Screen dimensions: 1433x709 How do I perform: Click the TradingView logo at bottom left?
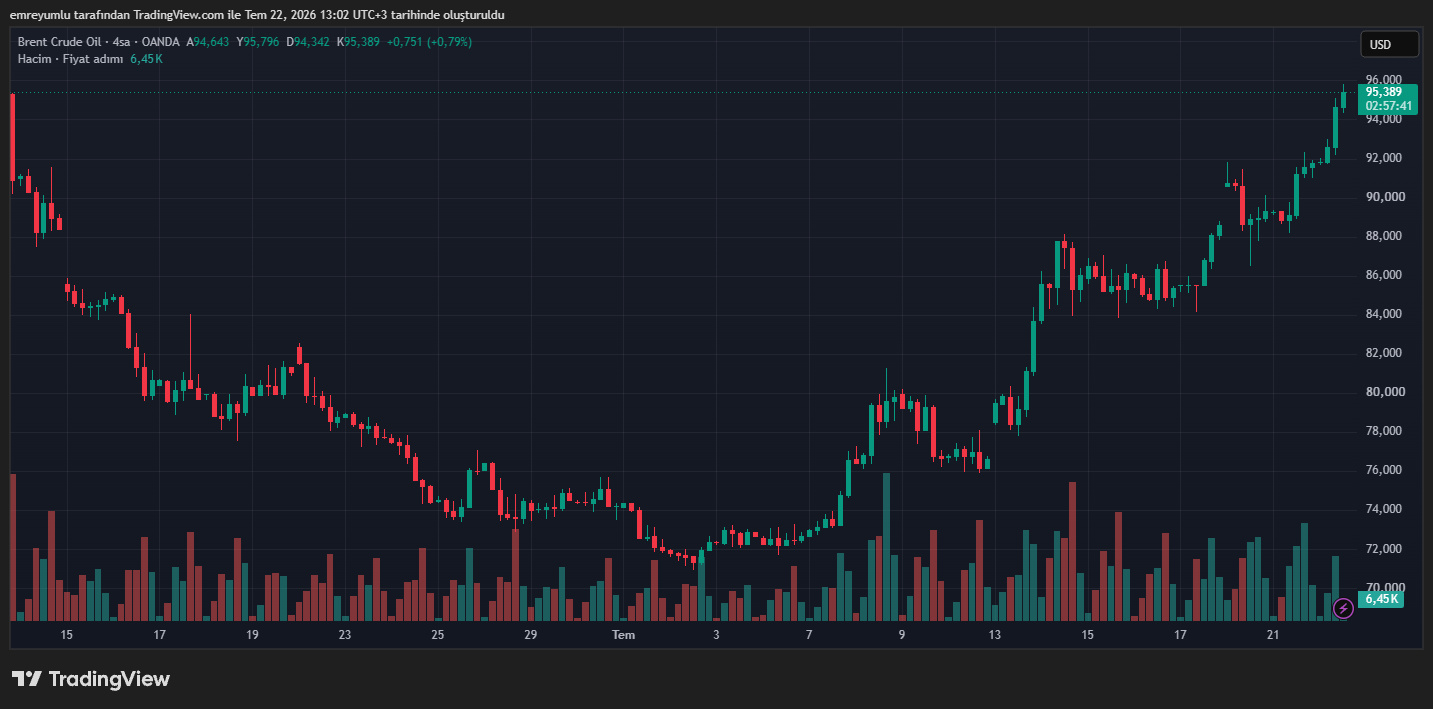(x=91, y=679)
